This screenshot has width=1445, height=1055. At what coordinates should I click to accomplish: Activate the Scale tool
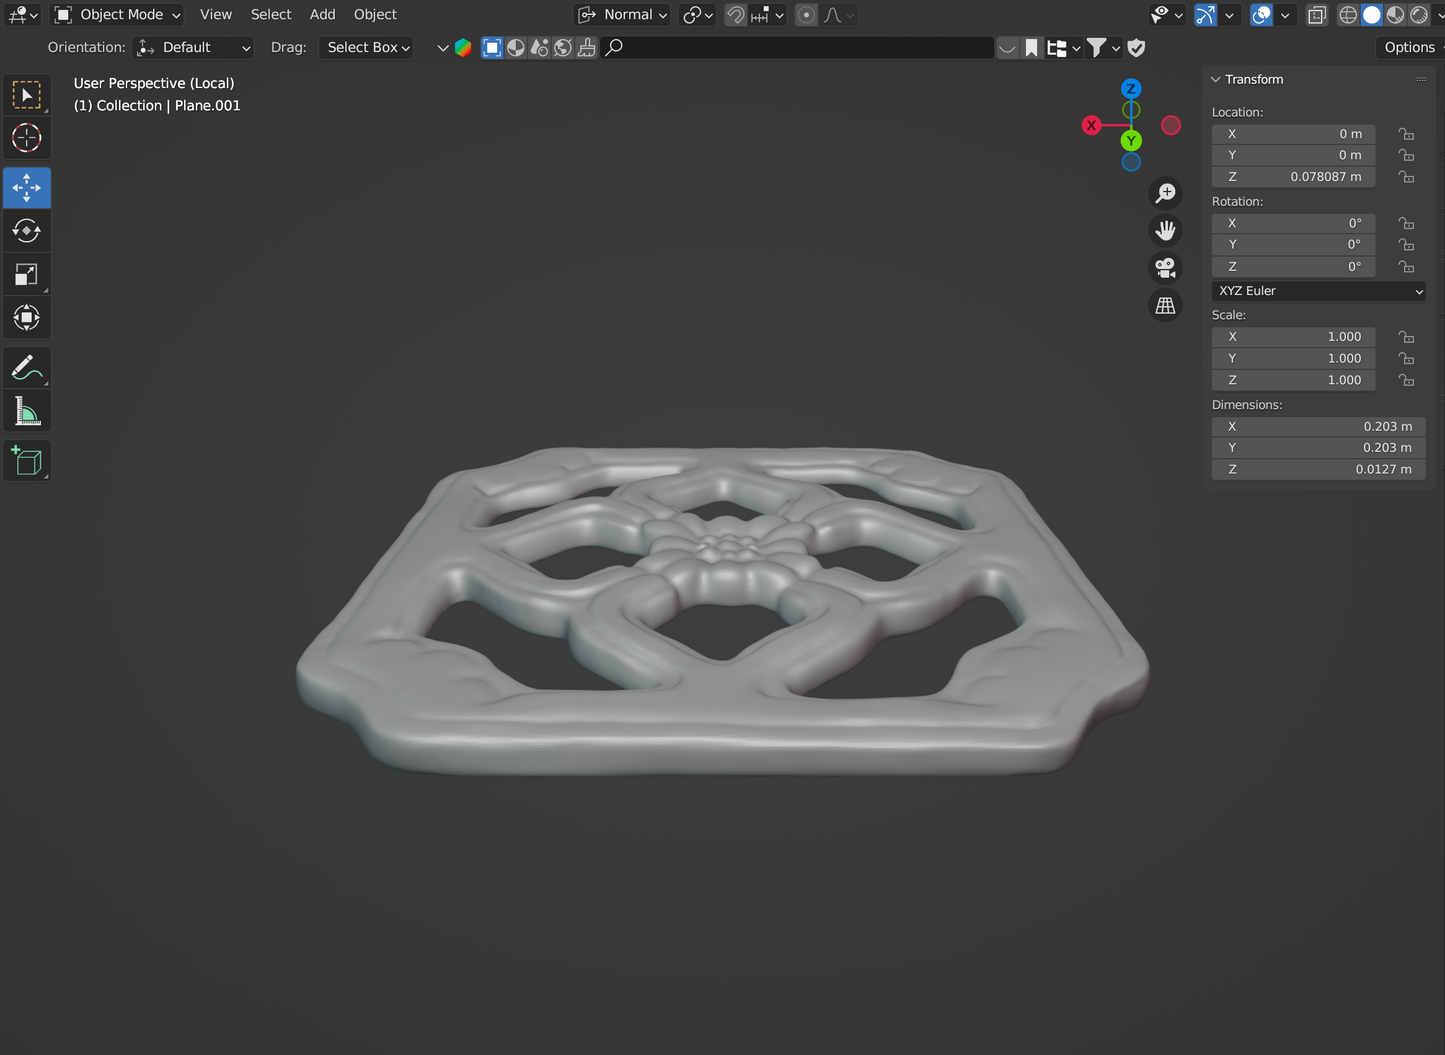pyautogui.click(x=26, y=275)
